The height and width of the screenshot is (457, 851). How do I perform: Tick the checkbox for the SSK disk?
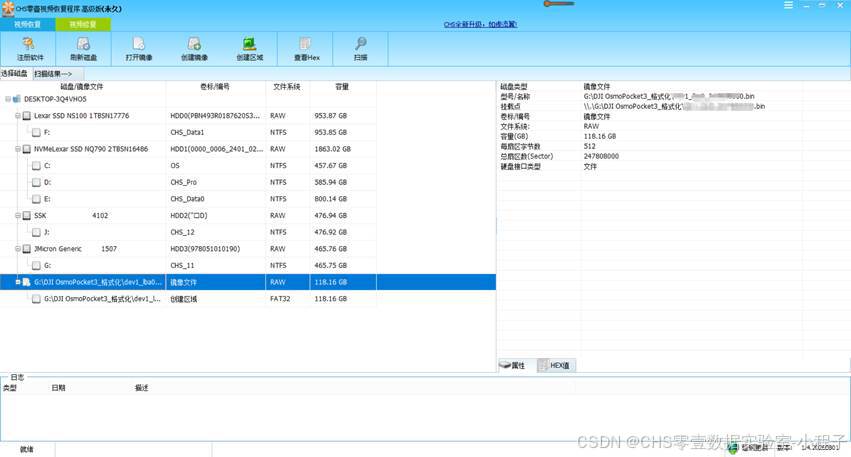pos(27,215)
